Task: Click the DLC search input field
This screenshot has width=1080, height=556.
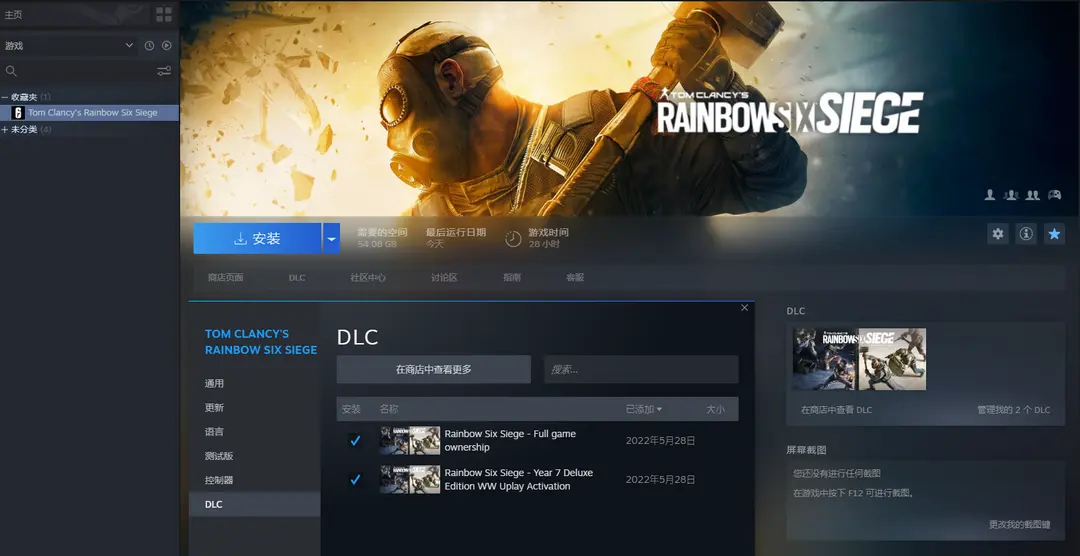Action: [641, 369]
